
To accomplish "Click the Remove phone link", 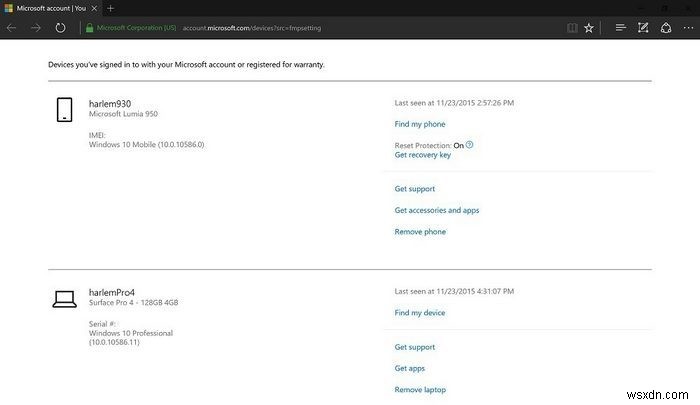I will click(420, 232).
